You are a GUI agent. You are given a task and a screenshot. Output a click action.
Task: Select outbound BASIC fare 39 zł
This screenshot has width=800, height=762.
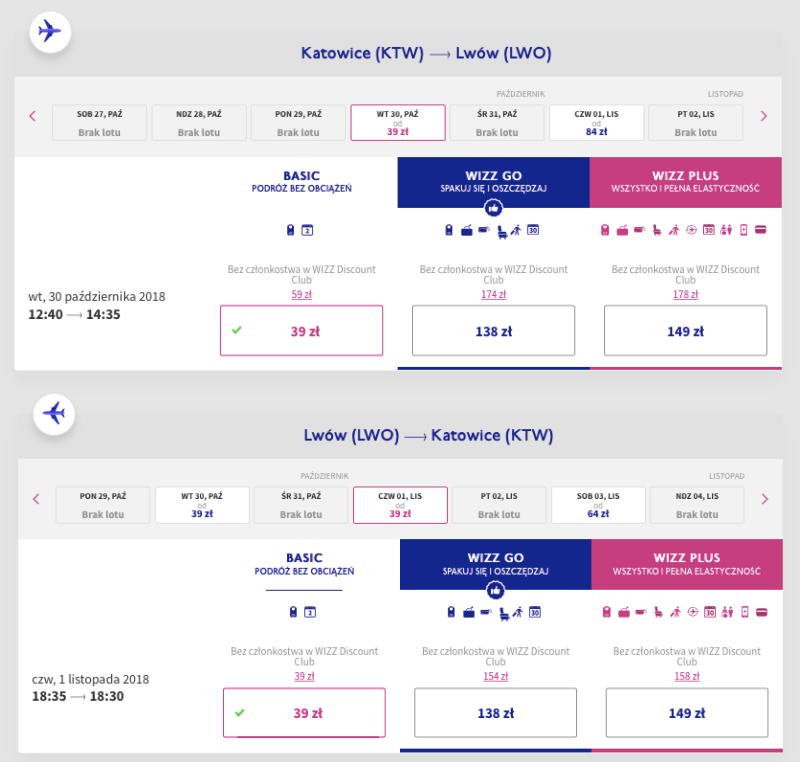click(x=302, y=331)
